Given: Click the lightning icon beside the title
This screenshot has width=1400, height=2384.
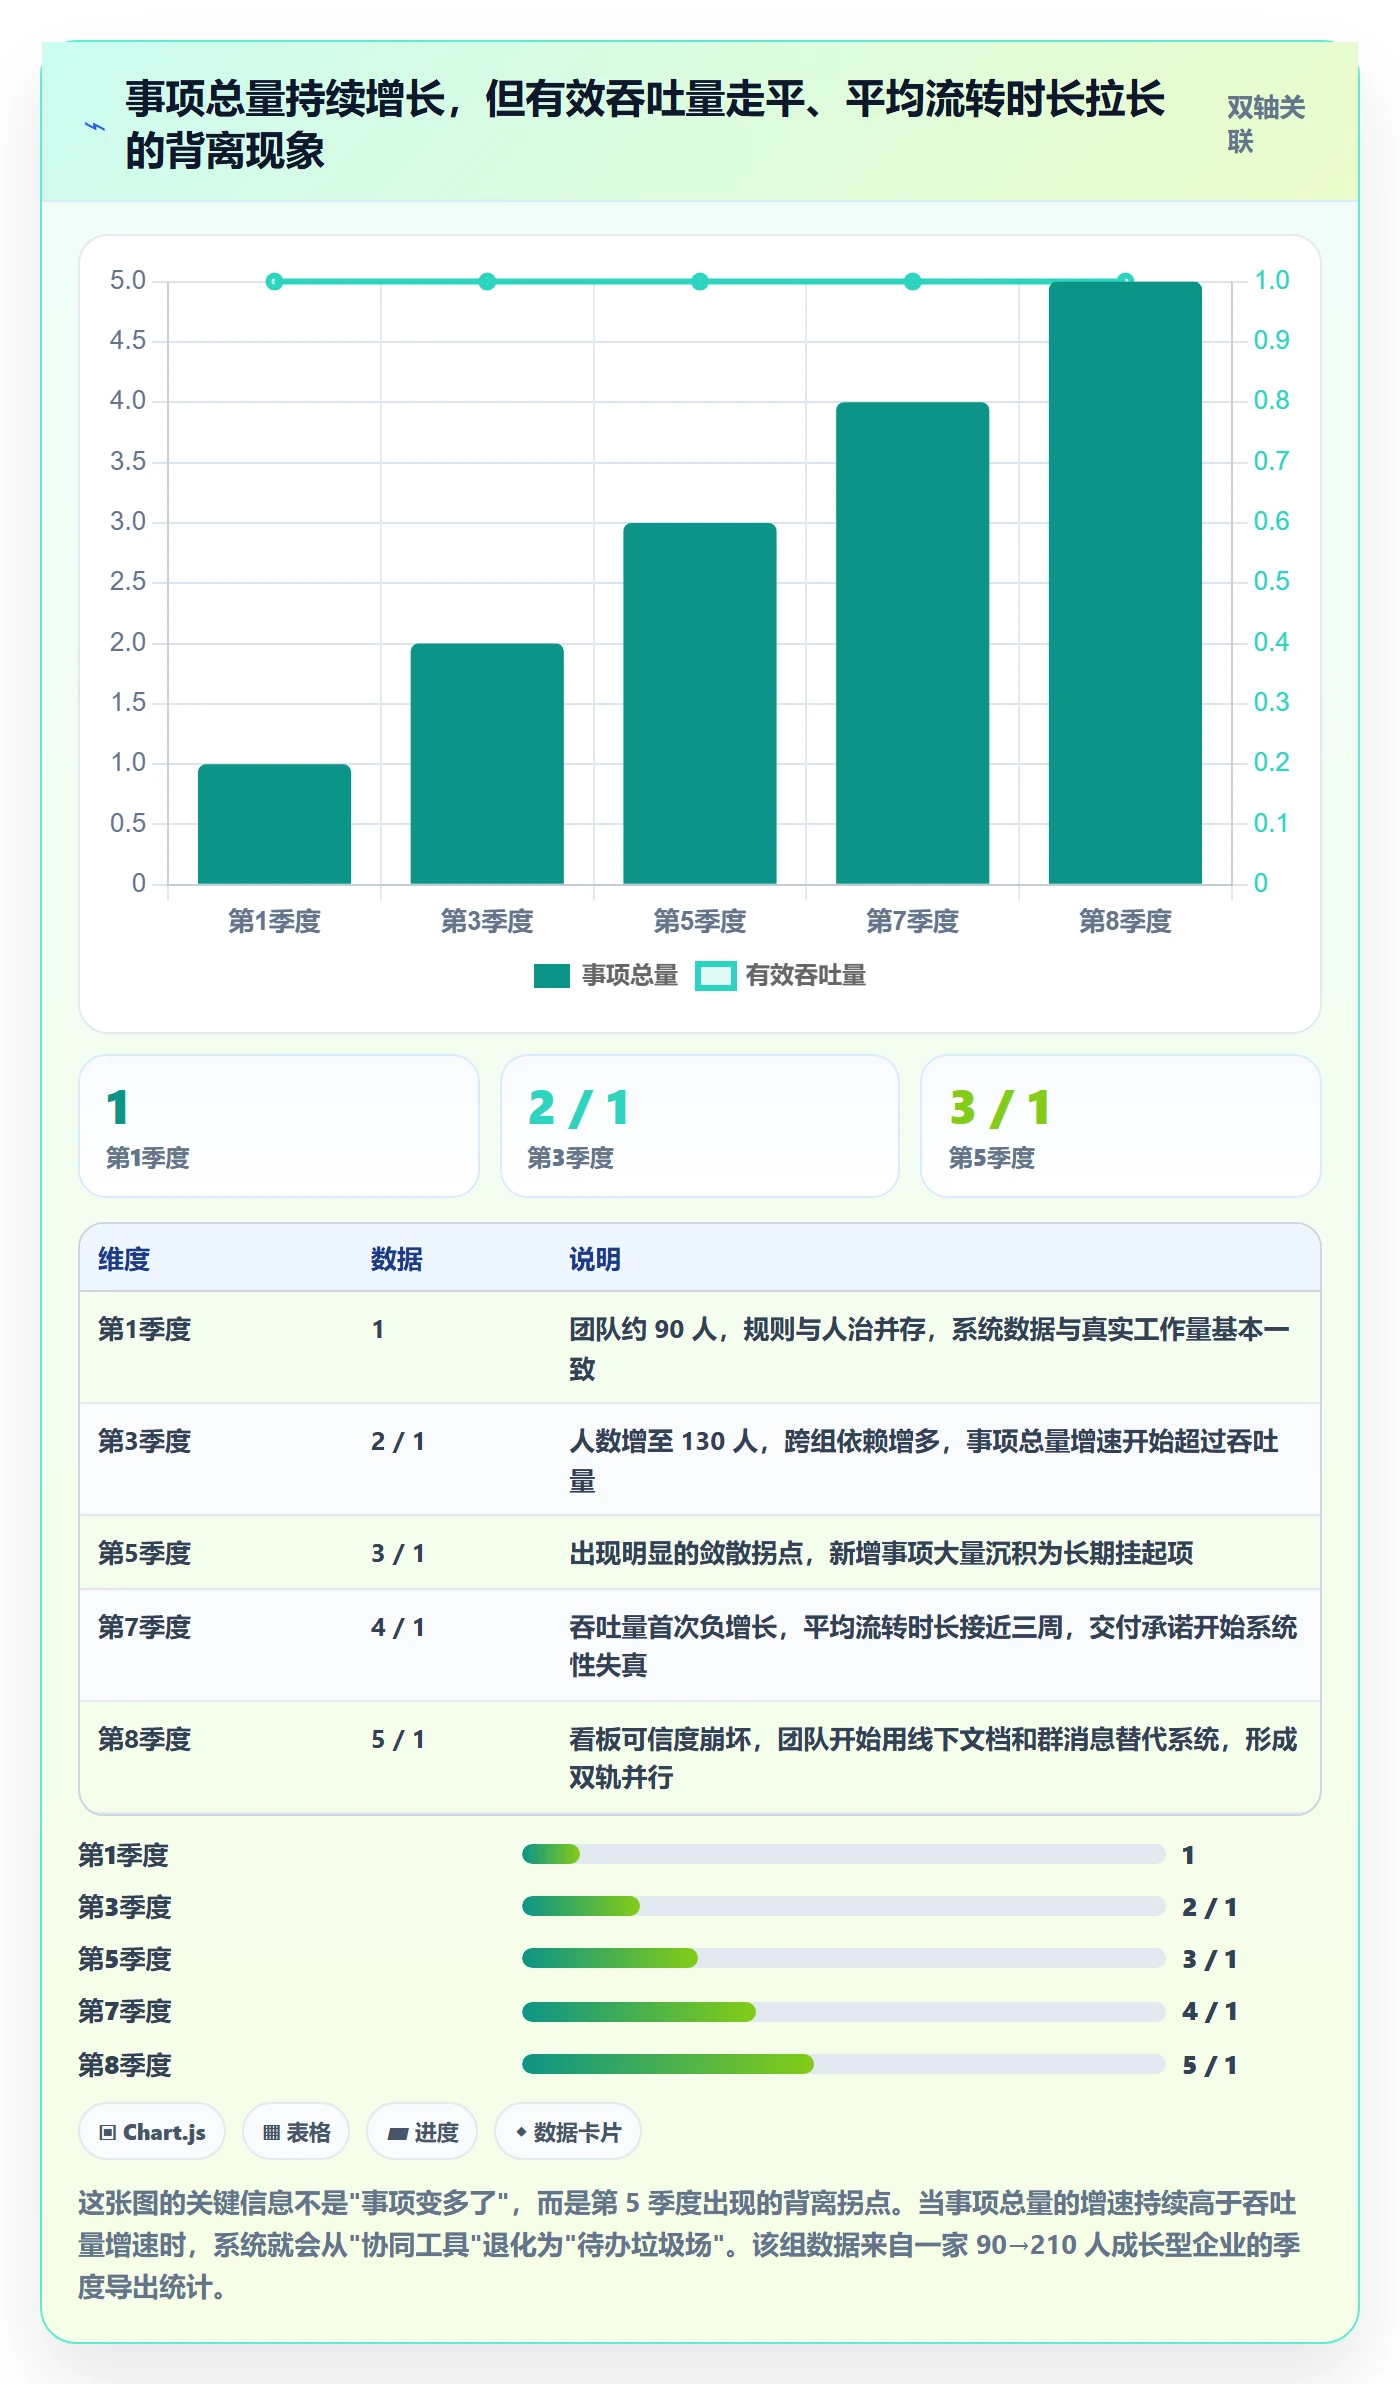Looking at the screenshot, I should click(95, 126).
